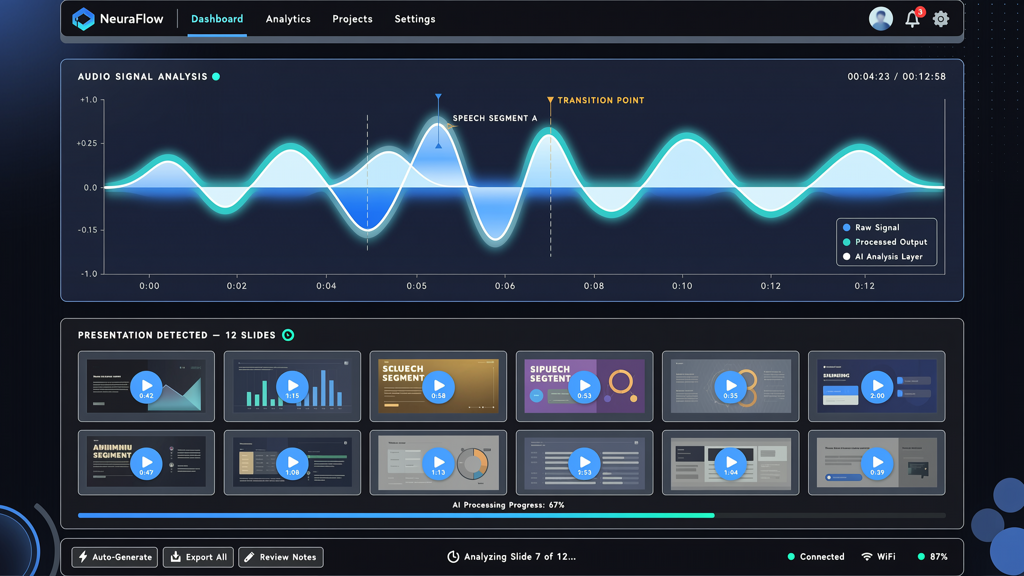Play the slide clip labeled 0:39
Viewport: 1024px width, 576px height.
pyautogui.click(x=877, y=463)
